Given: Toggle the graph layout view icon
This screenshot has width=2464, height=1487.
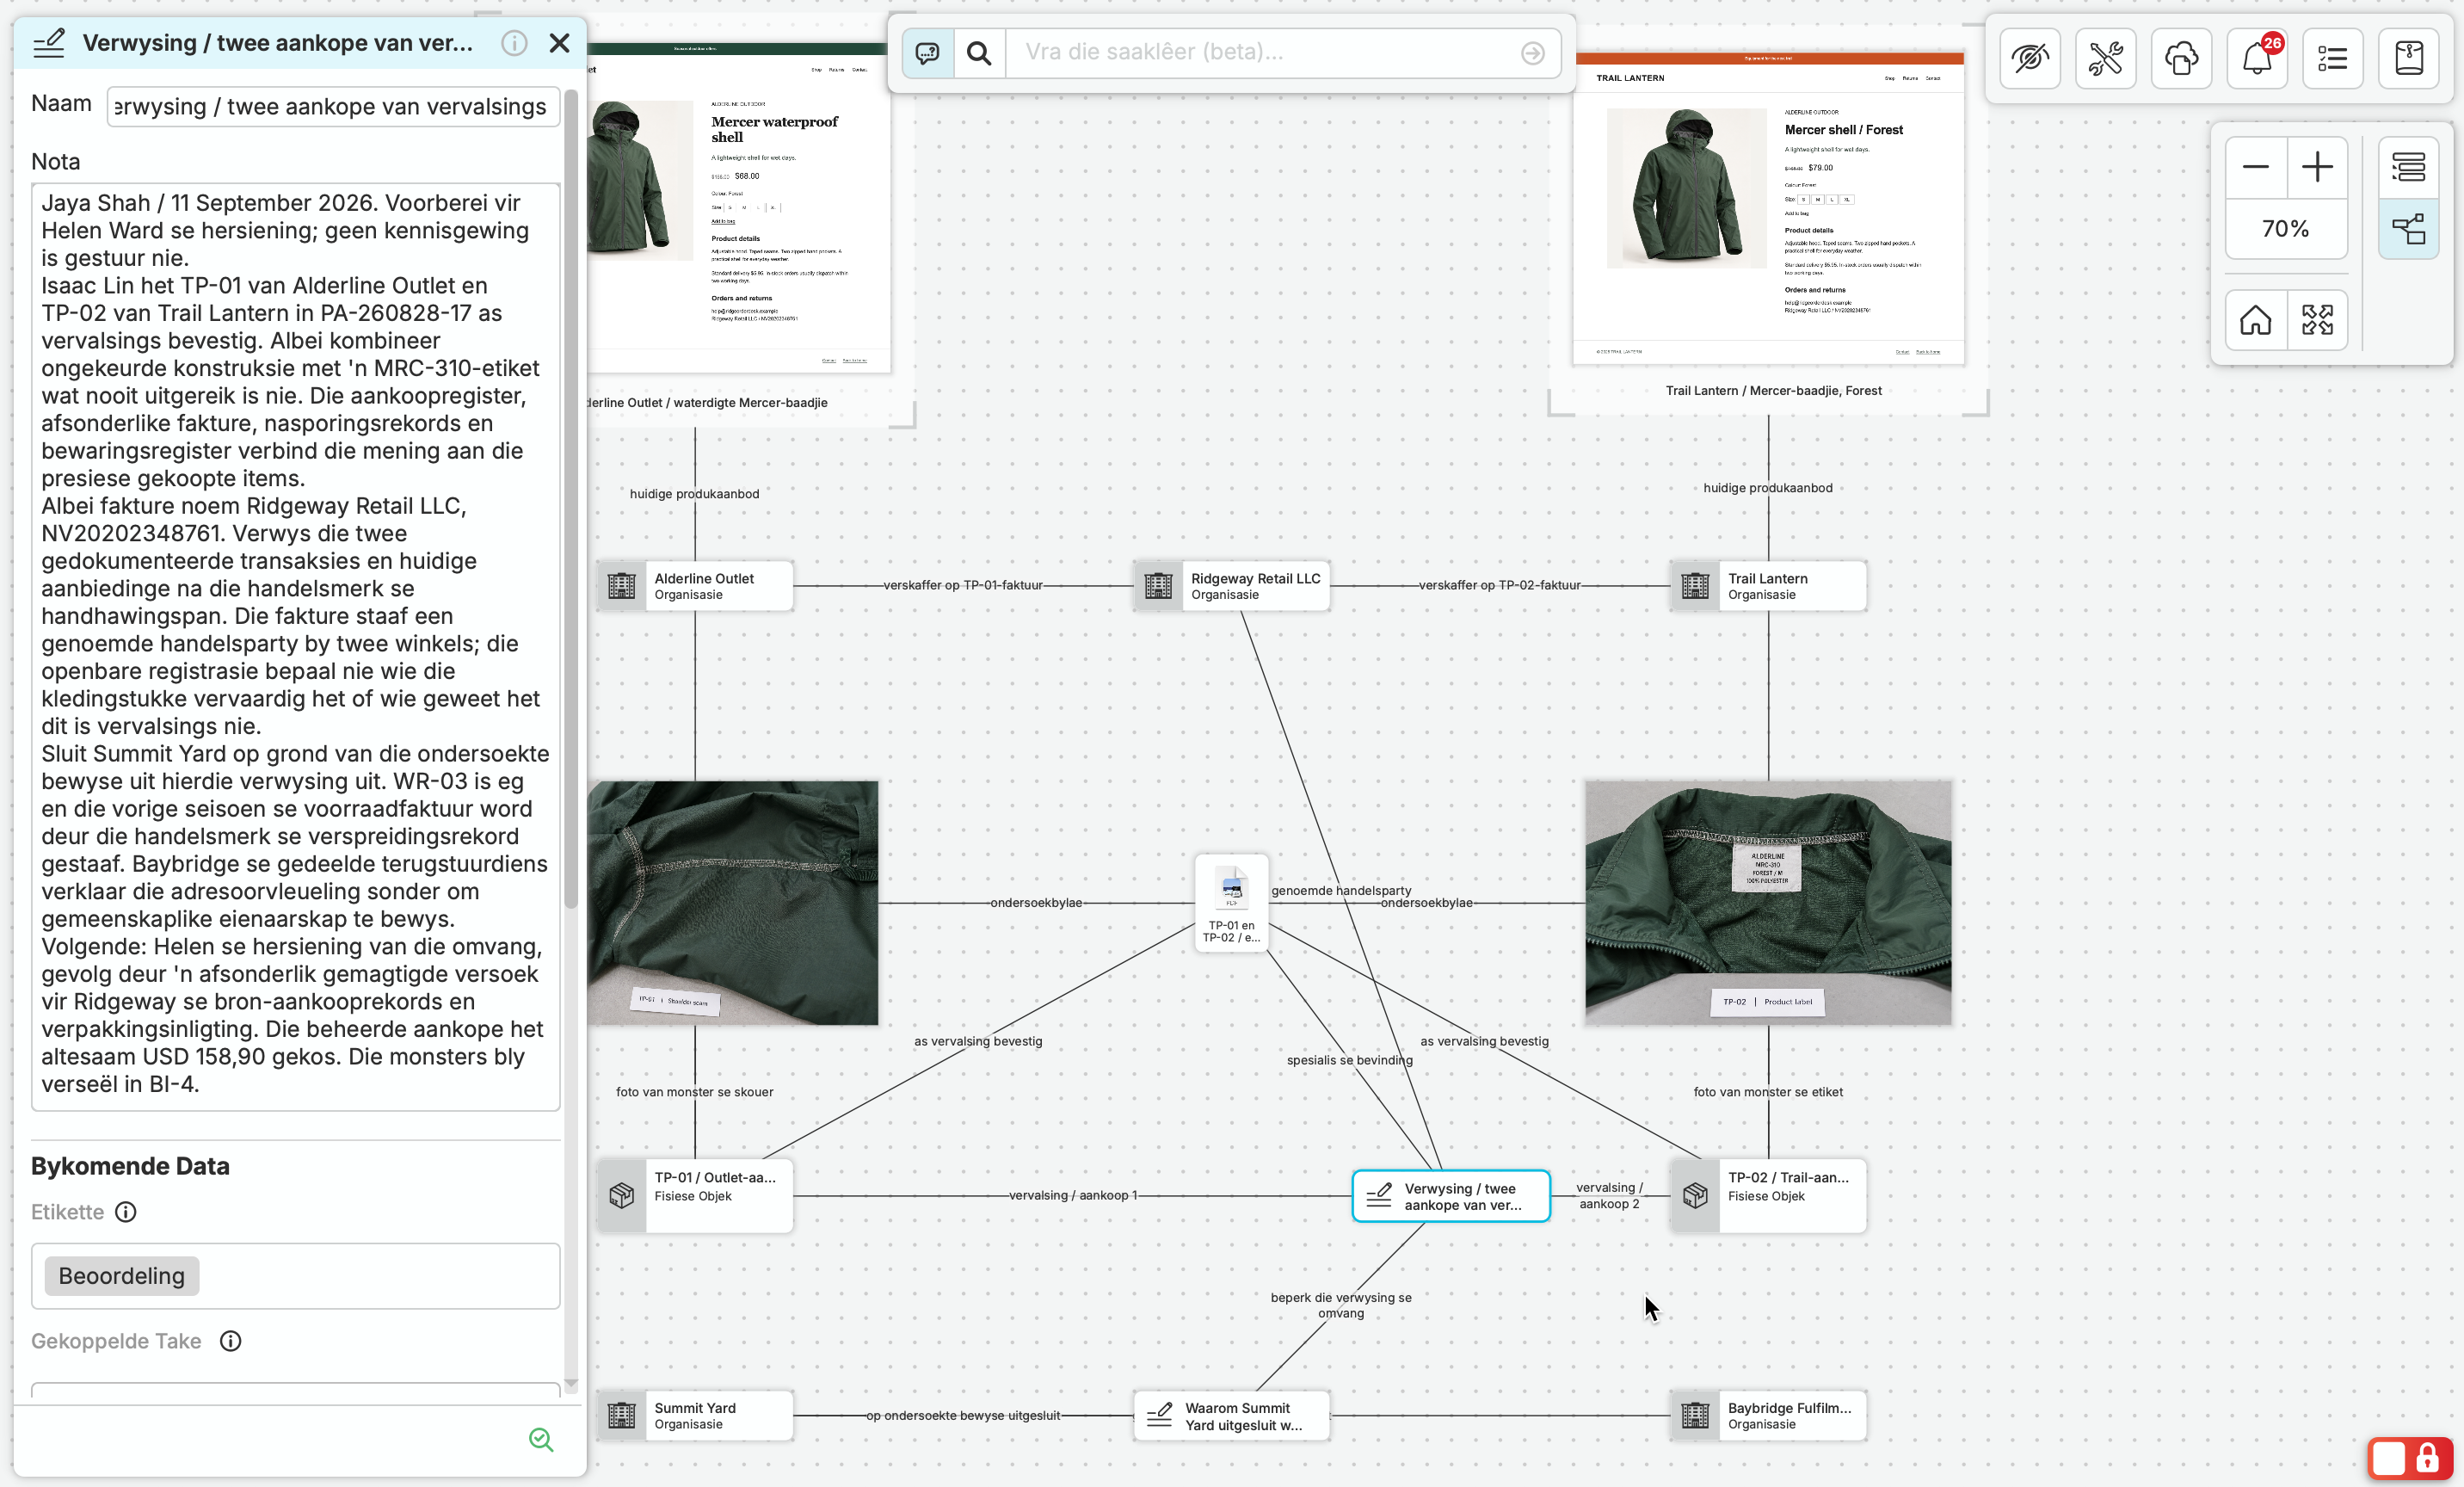Looking at the screenshot, I should pyautogui.click(x=2409, y=229).
